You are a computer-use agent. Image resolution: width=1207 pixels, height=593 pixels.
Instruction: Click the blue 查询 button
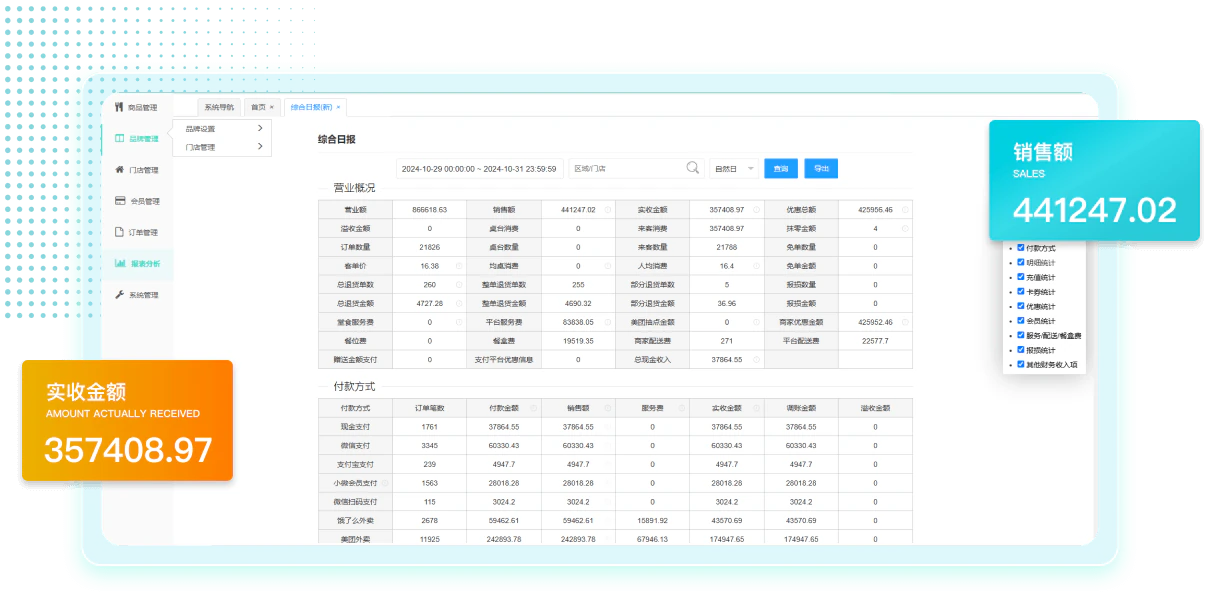tap(781, 169)
